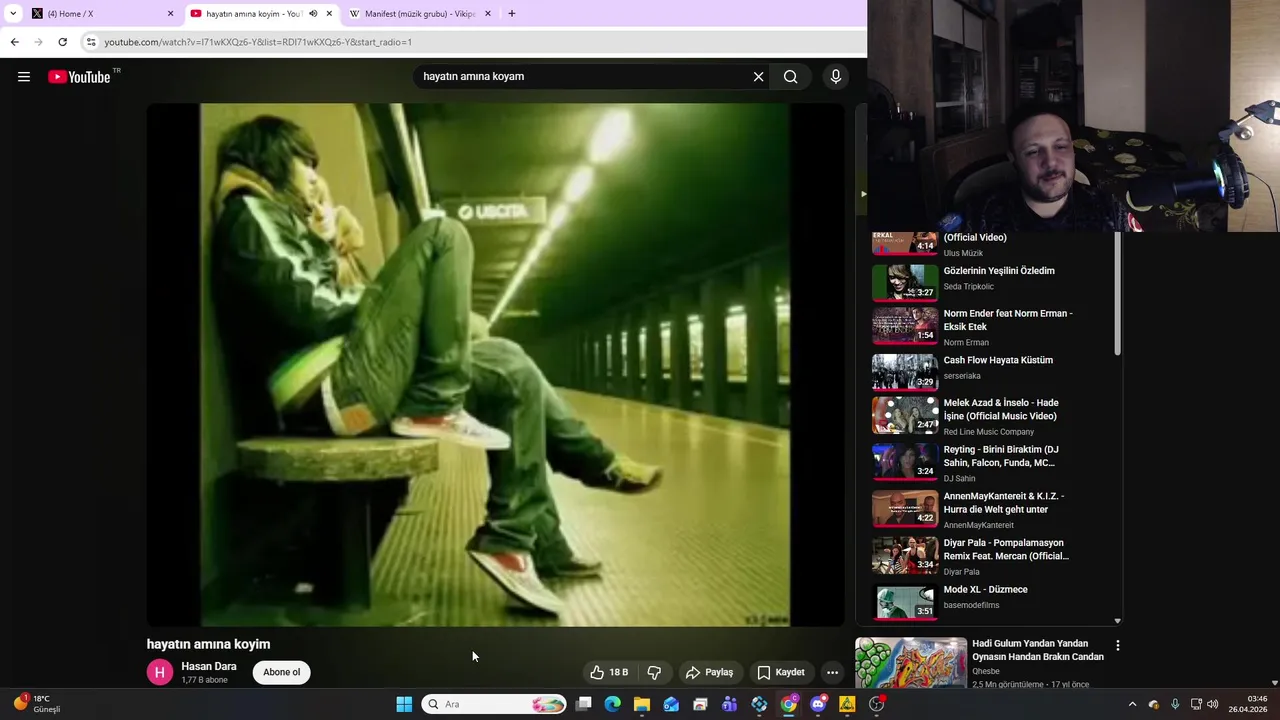The height and width of the screenshot is (720, 1280).
Task: Reload the page in Chrome
Action: click(62, 42)
